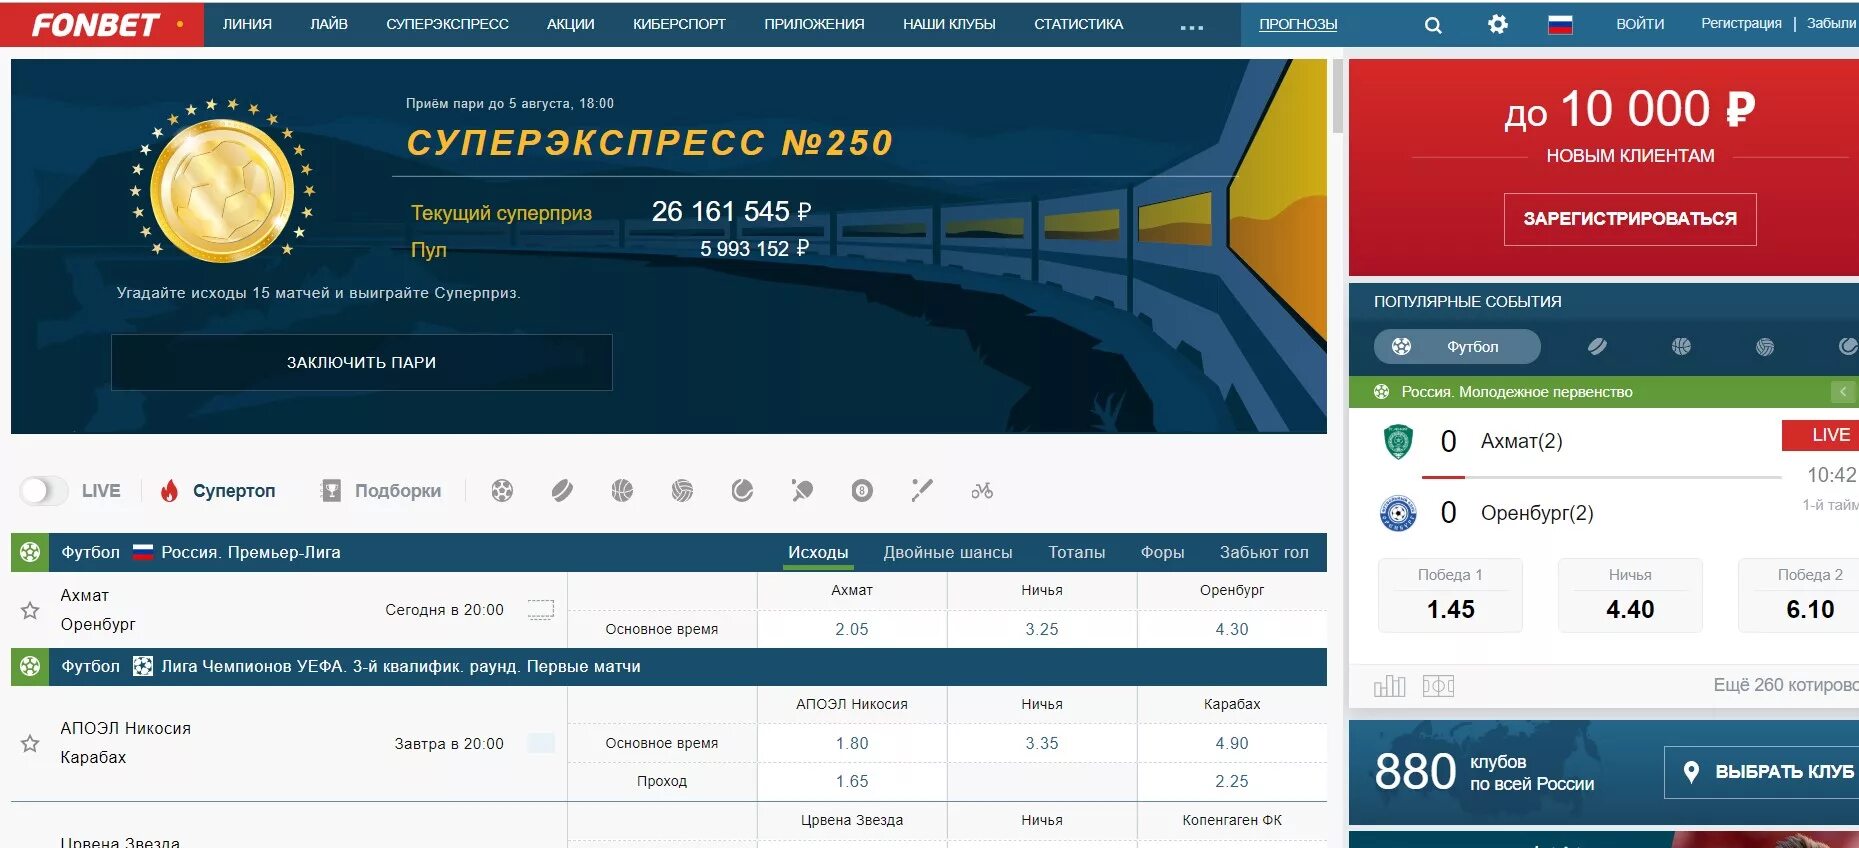Open match statistics bar-chart icon
This screenshot has height=848, width=1859.
[x=1390, y=686]
